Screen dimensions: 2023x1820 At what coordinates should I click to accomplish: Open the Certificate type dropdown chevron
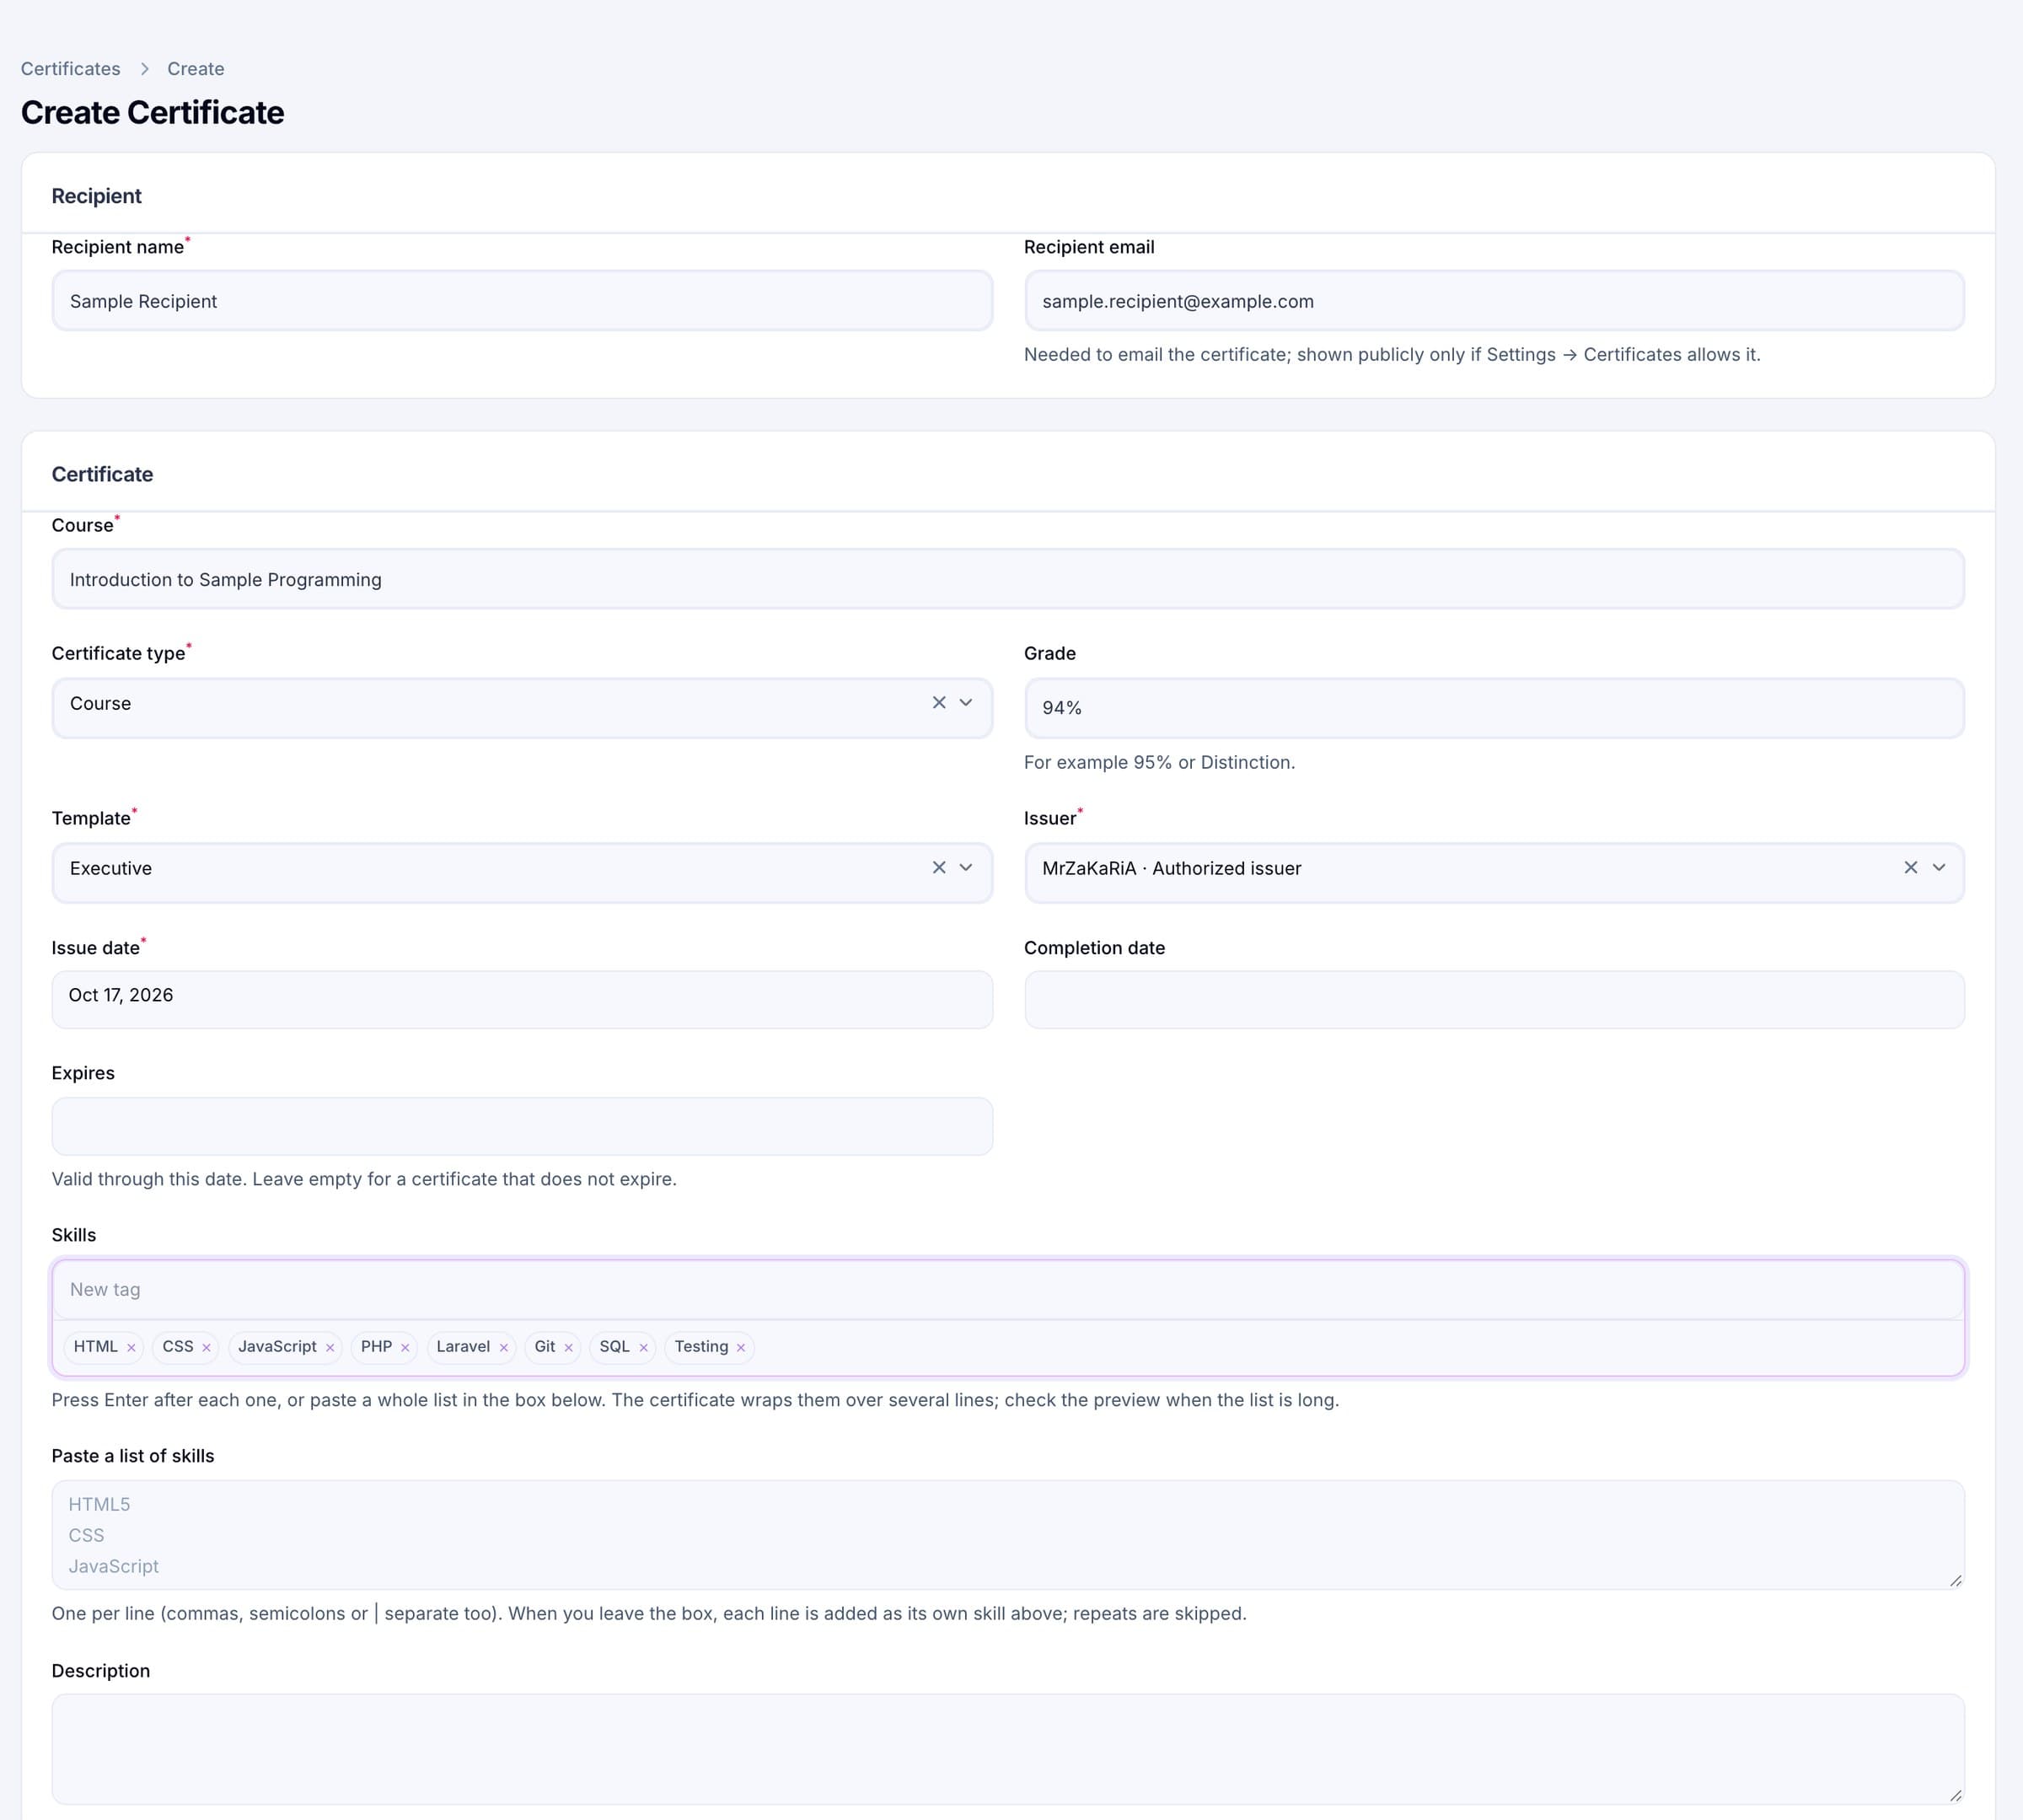pos(966,703)
